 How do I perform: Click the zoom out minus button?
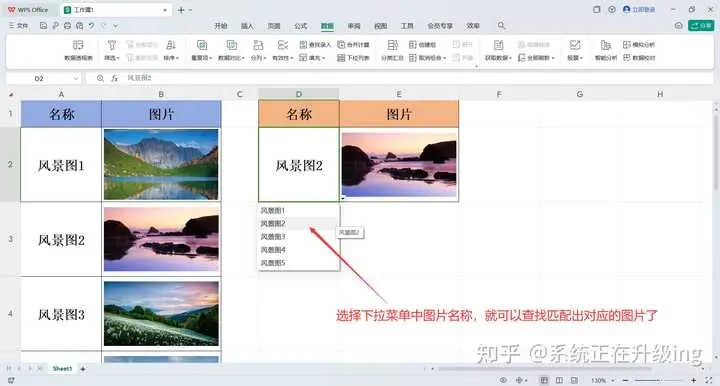click(625, 380)
